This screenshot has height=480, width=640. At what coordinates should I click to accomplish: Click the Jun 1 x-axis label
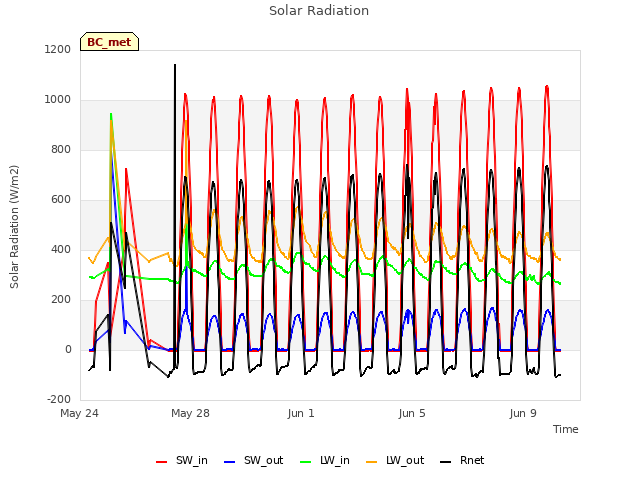pyautogui.click(x=301, y=413)
